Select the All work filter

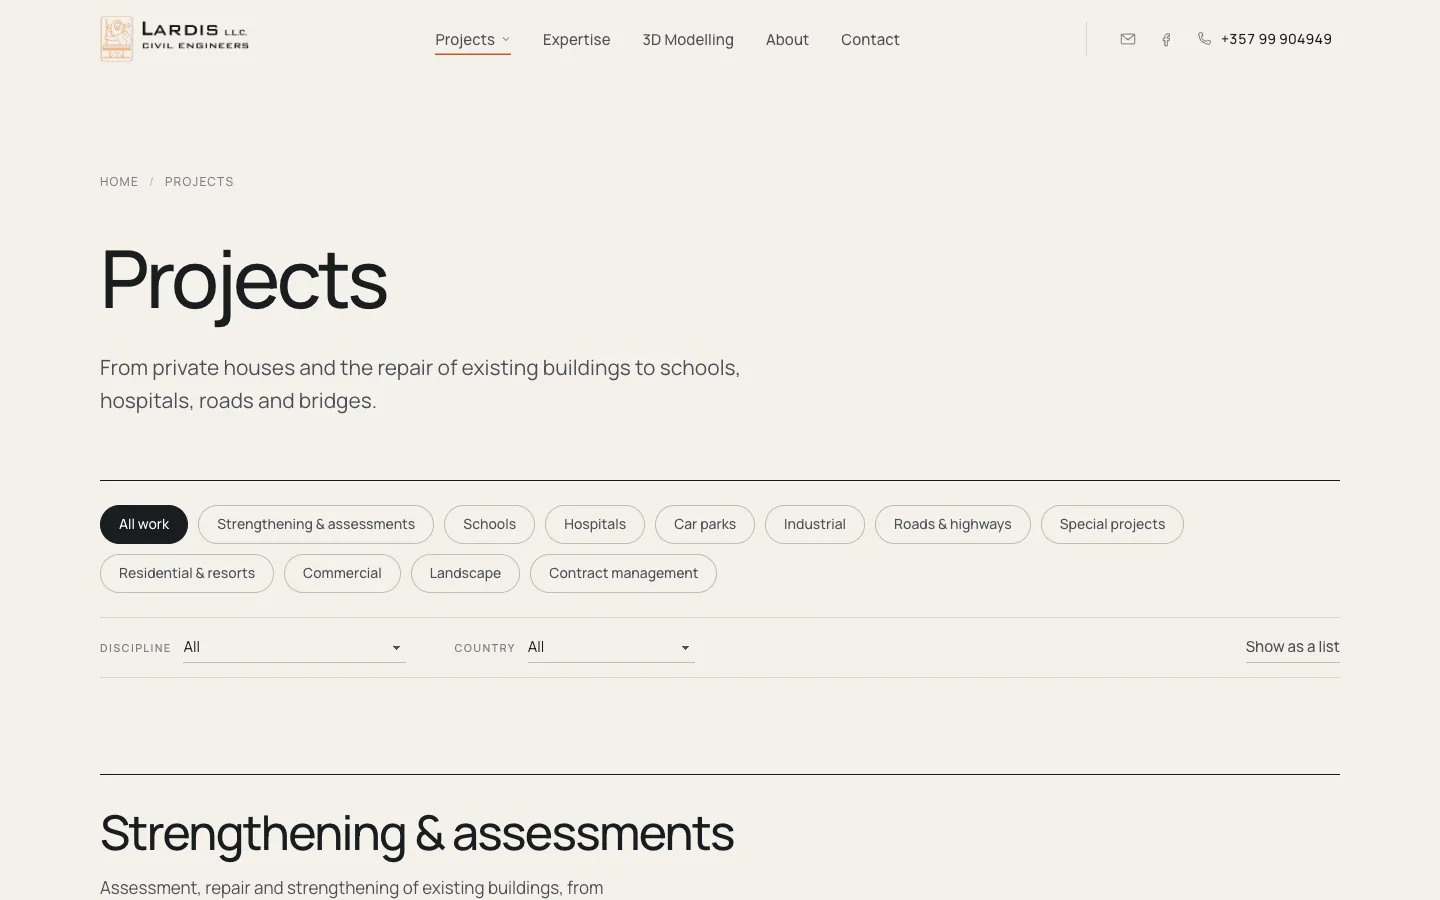(144, 524)
